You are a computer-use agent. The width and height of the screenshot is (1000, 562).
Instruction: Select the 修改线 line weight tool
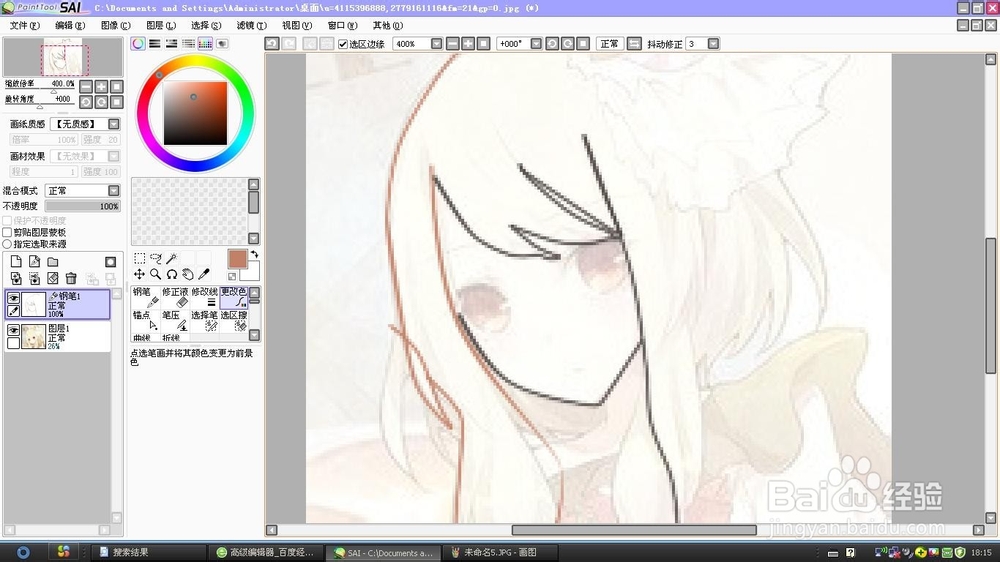pyautogui.click(x=204, y=297)
